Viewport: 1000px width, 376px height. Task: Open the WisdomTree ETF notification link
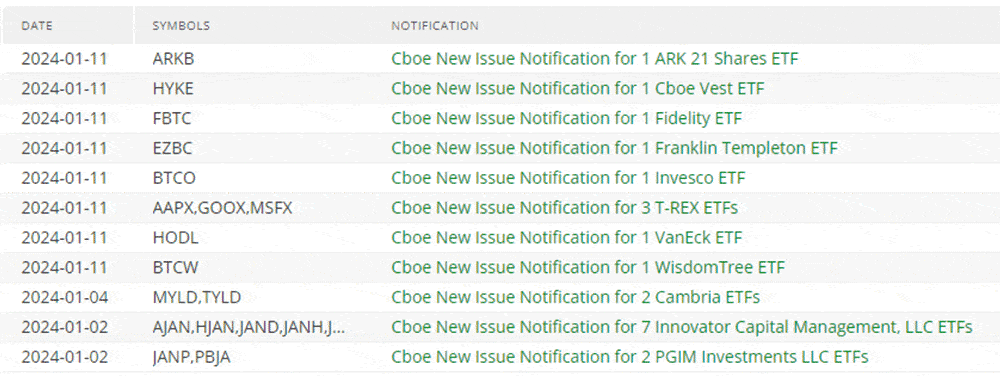[x=588, y=268]
